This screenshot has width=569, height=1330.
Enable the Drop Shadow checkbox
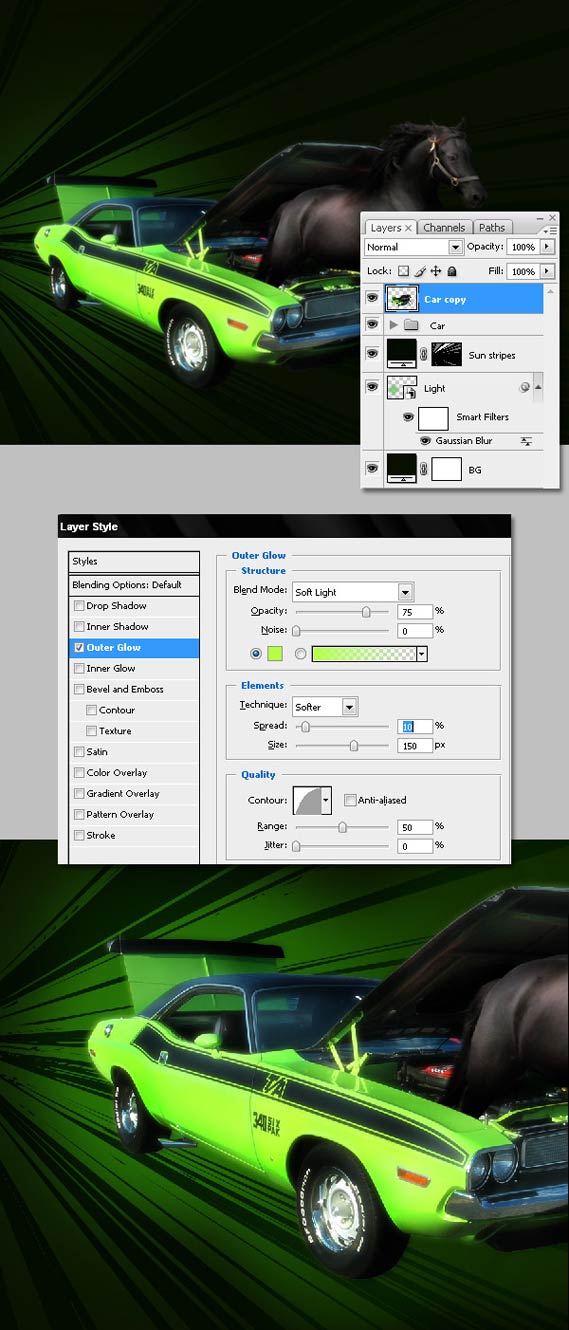79,606
